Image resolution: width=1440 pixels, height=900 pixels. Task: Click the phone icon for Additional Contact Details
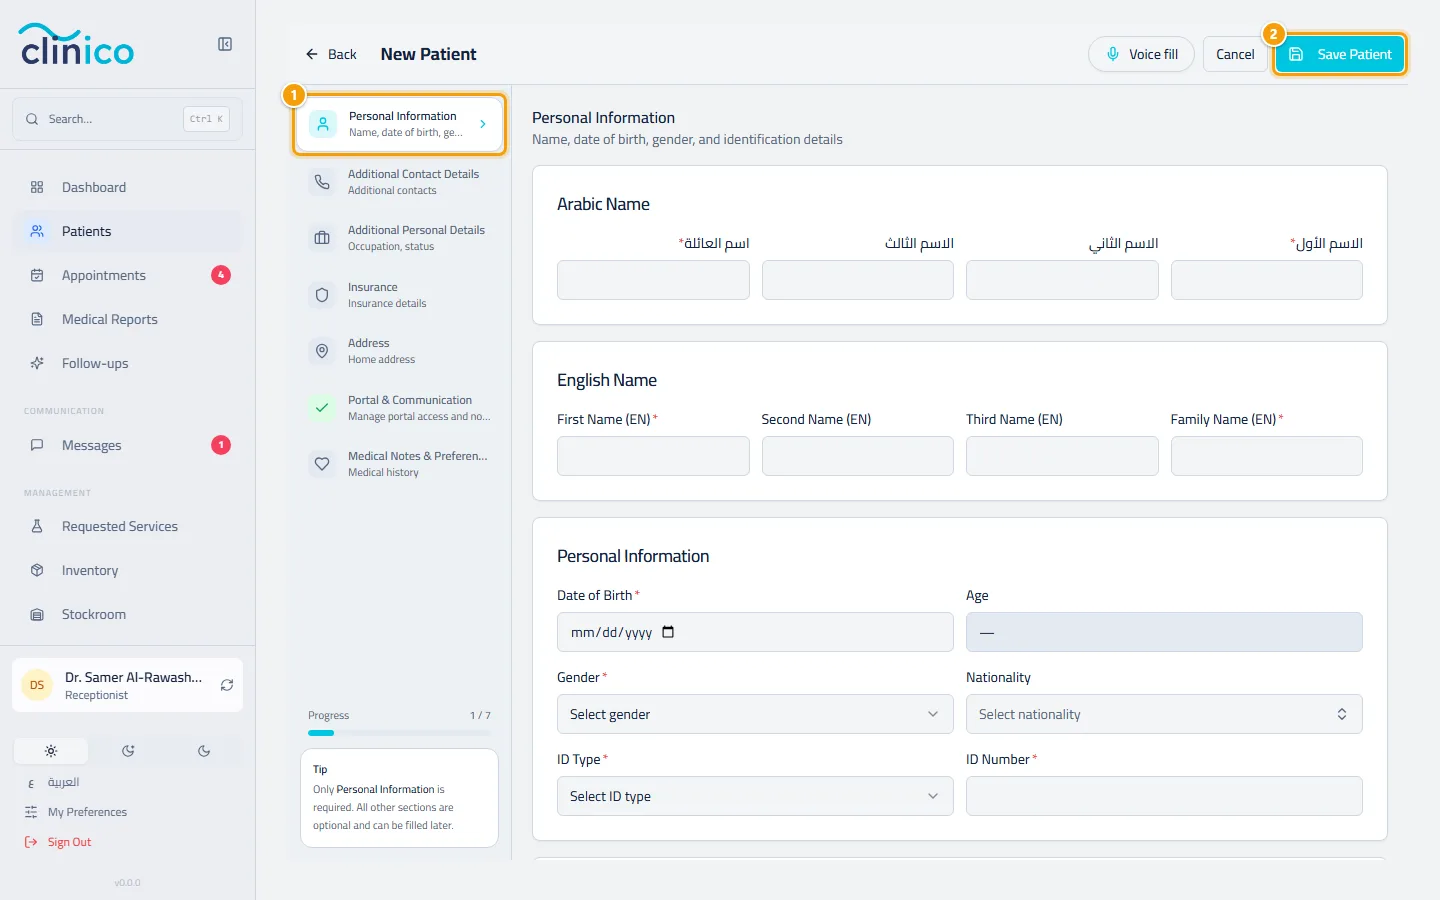(x=322, y=182)
